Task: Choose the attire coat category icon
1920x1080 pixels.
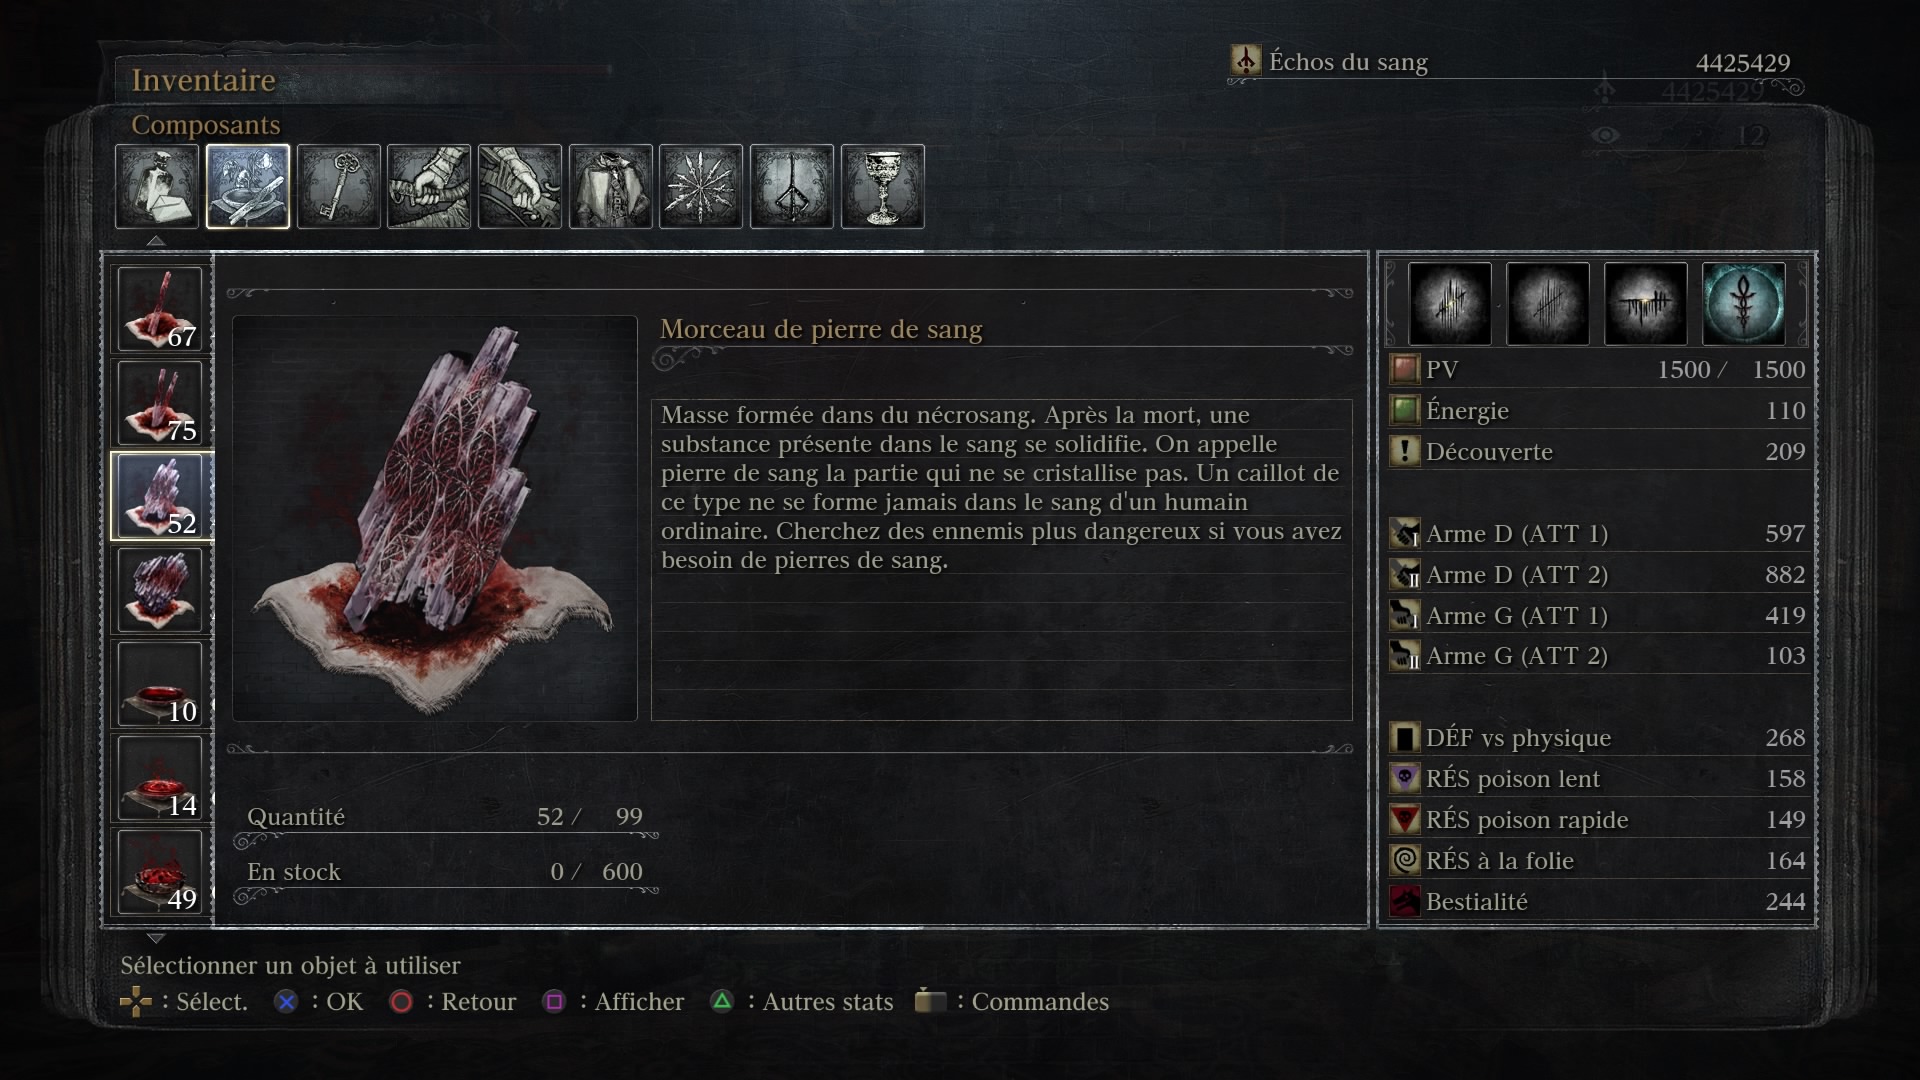Action: pyautogui.click(x=611, y=187)
